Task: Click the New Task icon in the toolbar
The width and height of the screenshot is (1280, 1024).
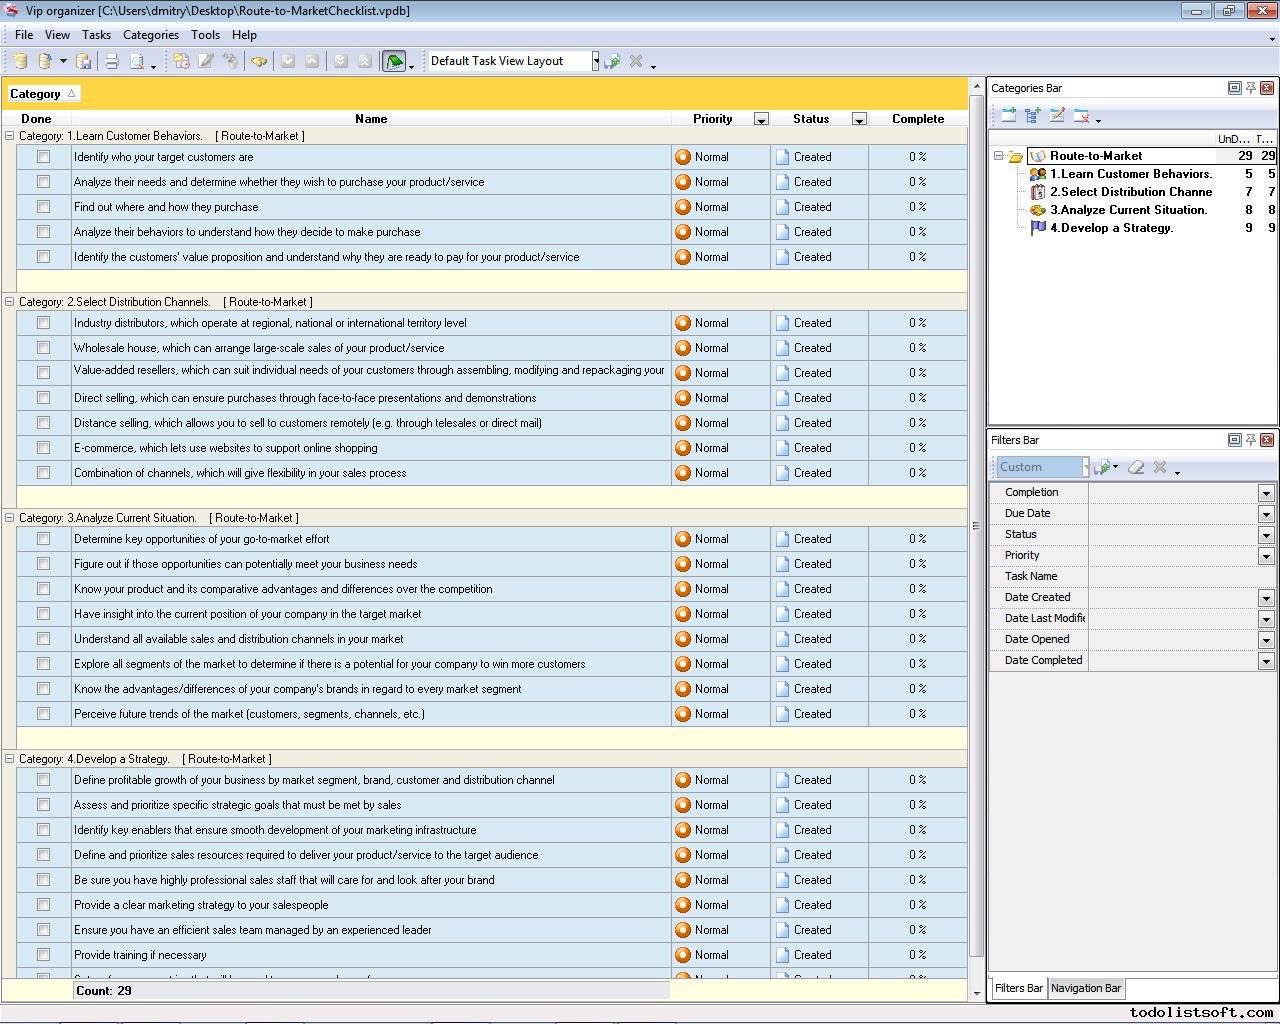Action: pos(181,61)
